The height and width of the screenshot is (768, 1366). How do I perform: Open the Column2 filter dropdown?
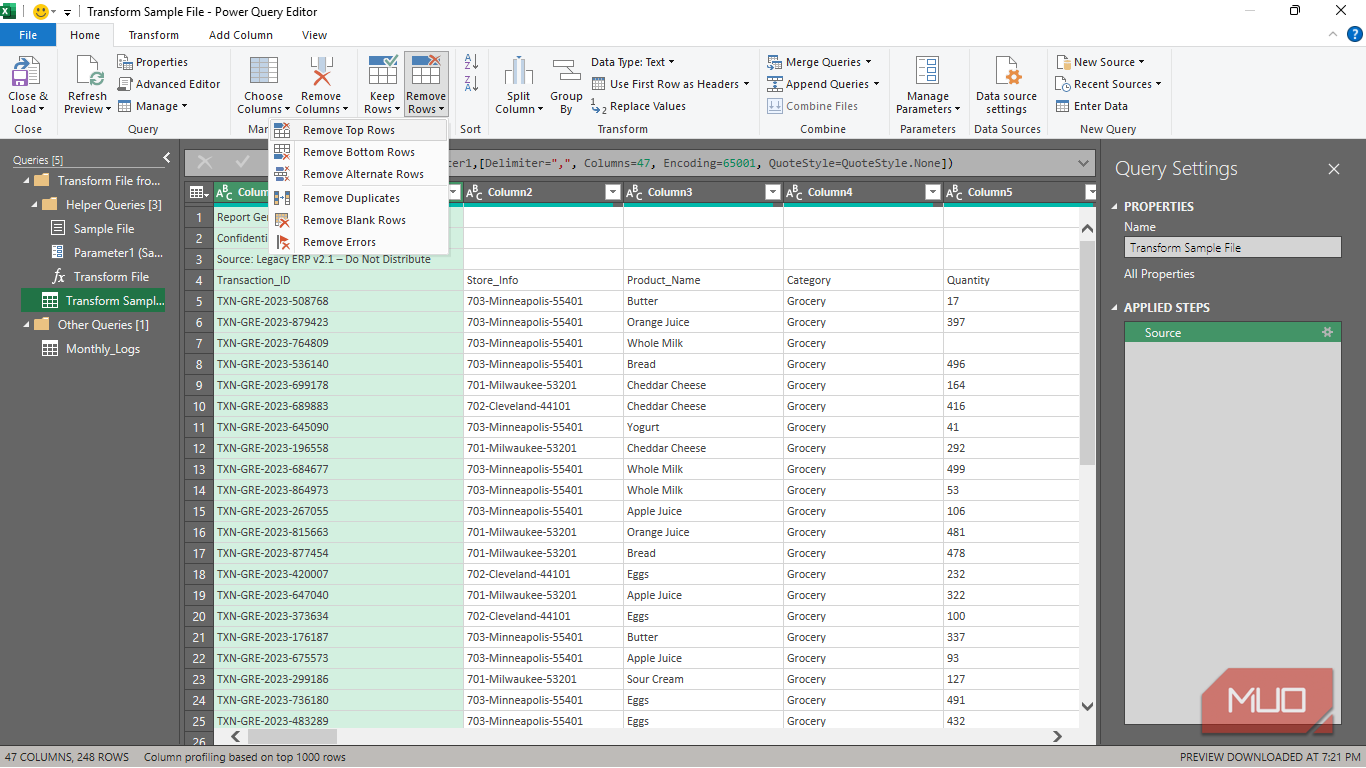(613, 192)
